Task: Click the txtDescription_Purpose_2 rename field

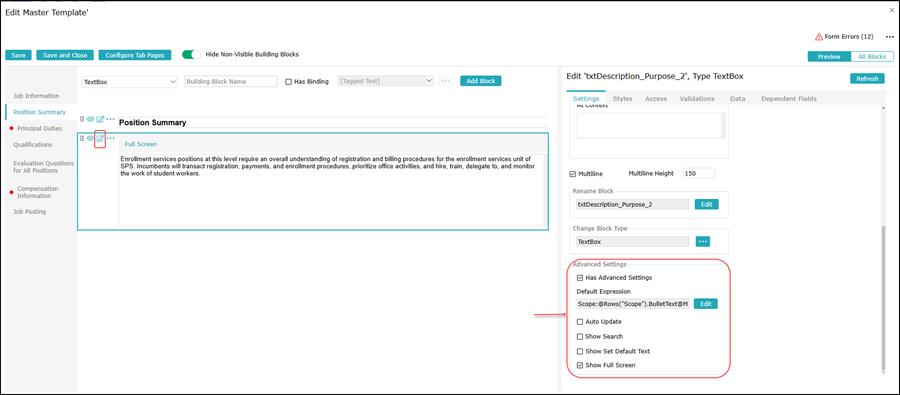Action: 633,204
